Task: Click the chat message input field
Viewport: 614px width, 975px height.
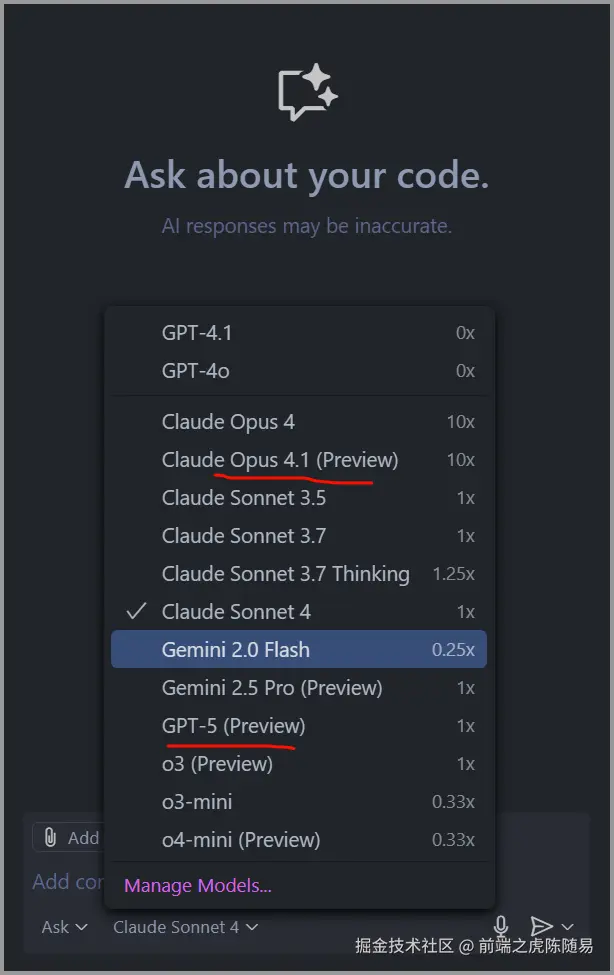Action: (62, 882)
